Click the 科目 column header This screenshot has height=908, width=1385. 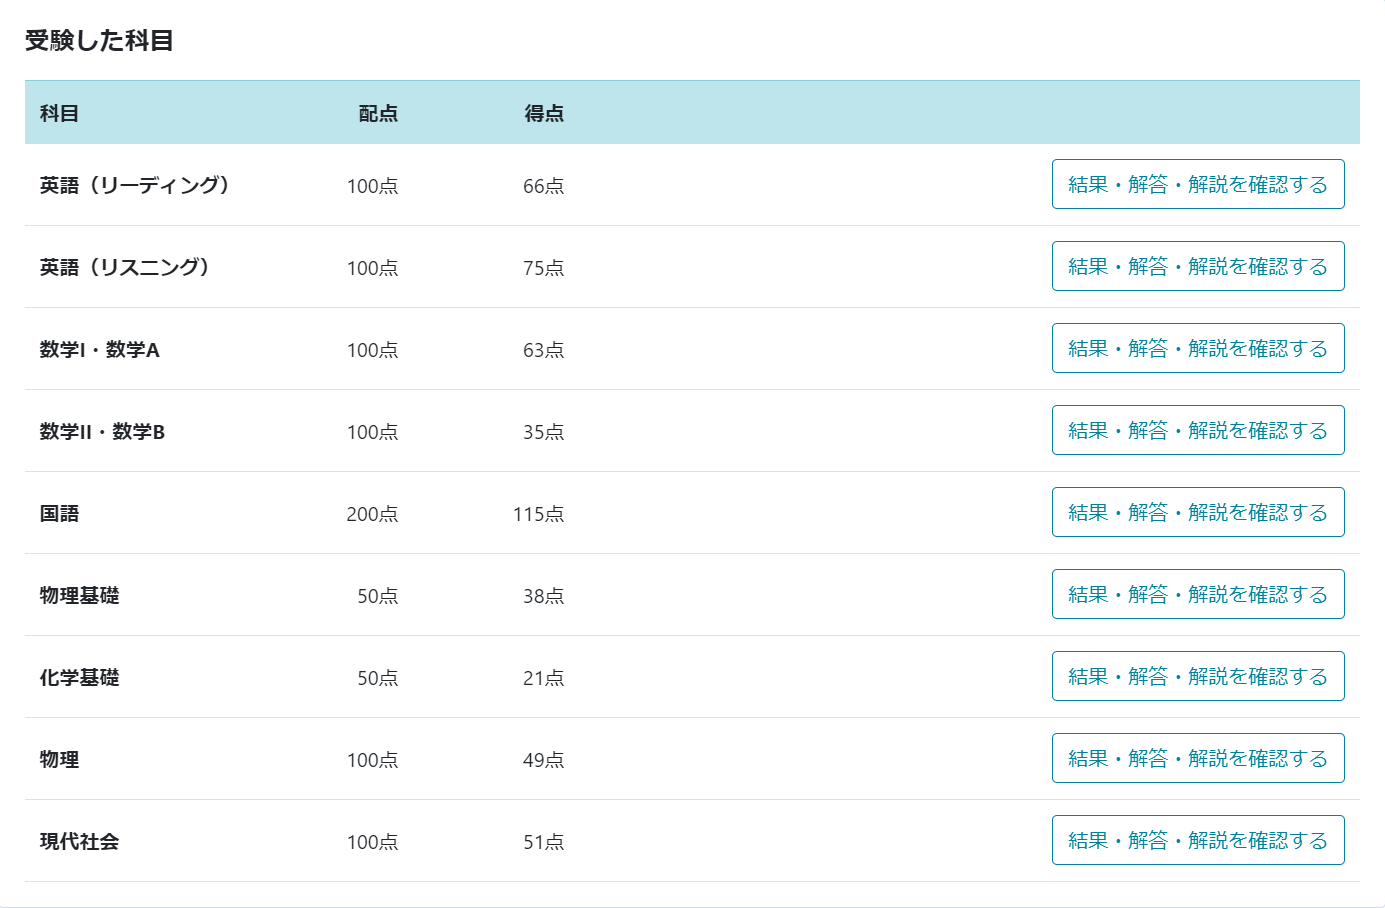[59, 113]
